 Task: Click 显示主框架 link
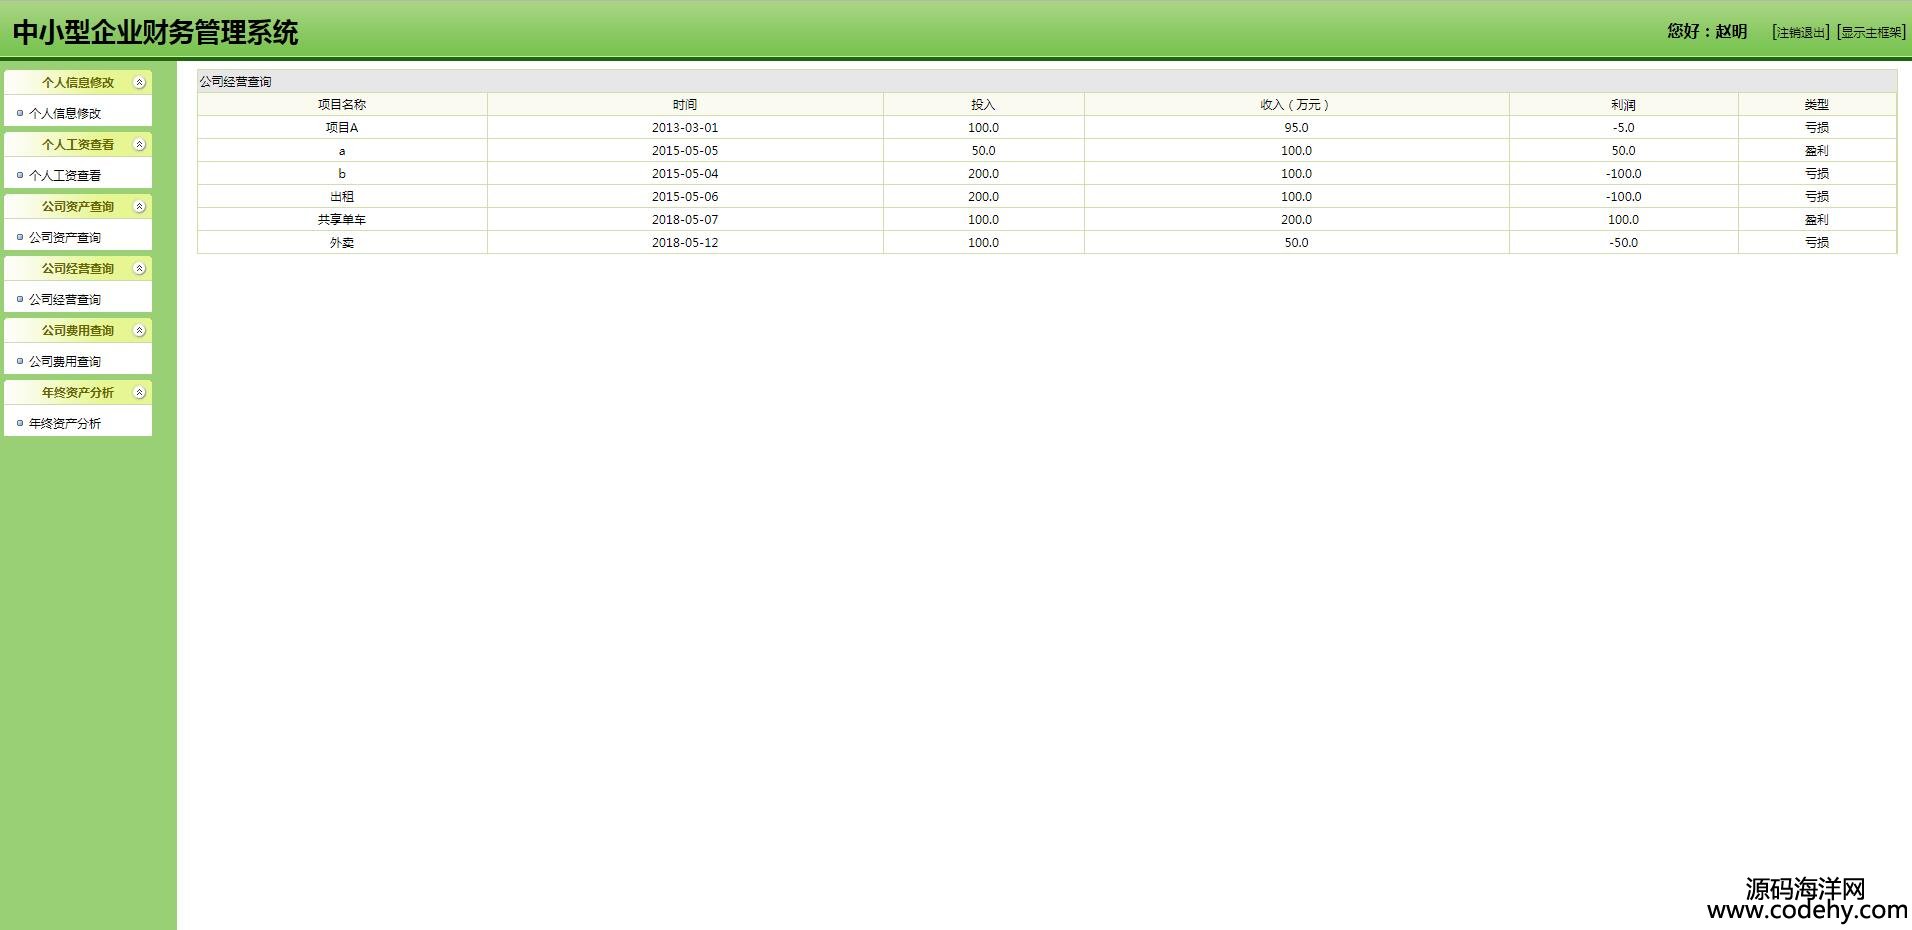tap(1871, 33)
